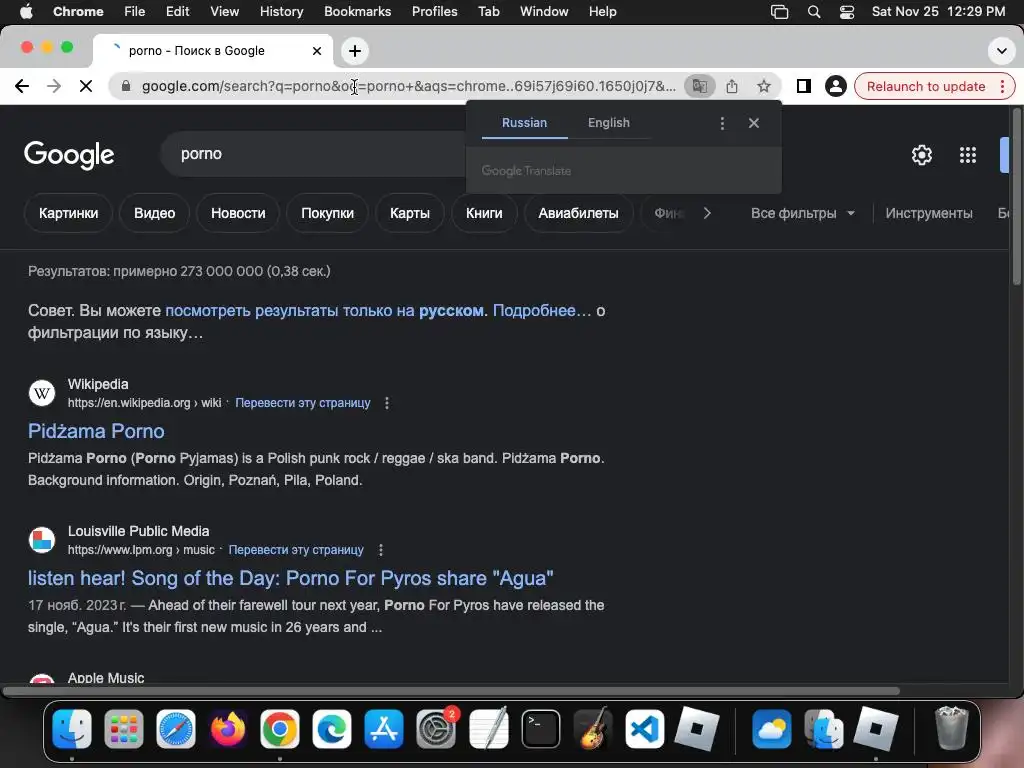1024x768 pixels.
Task: Open the View menu in the menu bar
Action: click(224, 12)
